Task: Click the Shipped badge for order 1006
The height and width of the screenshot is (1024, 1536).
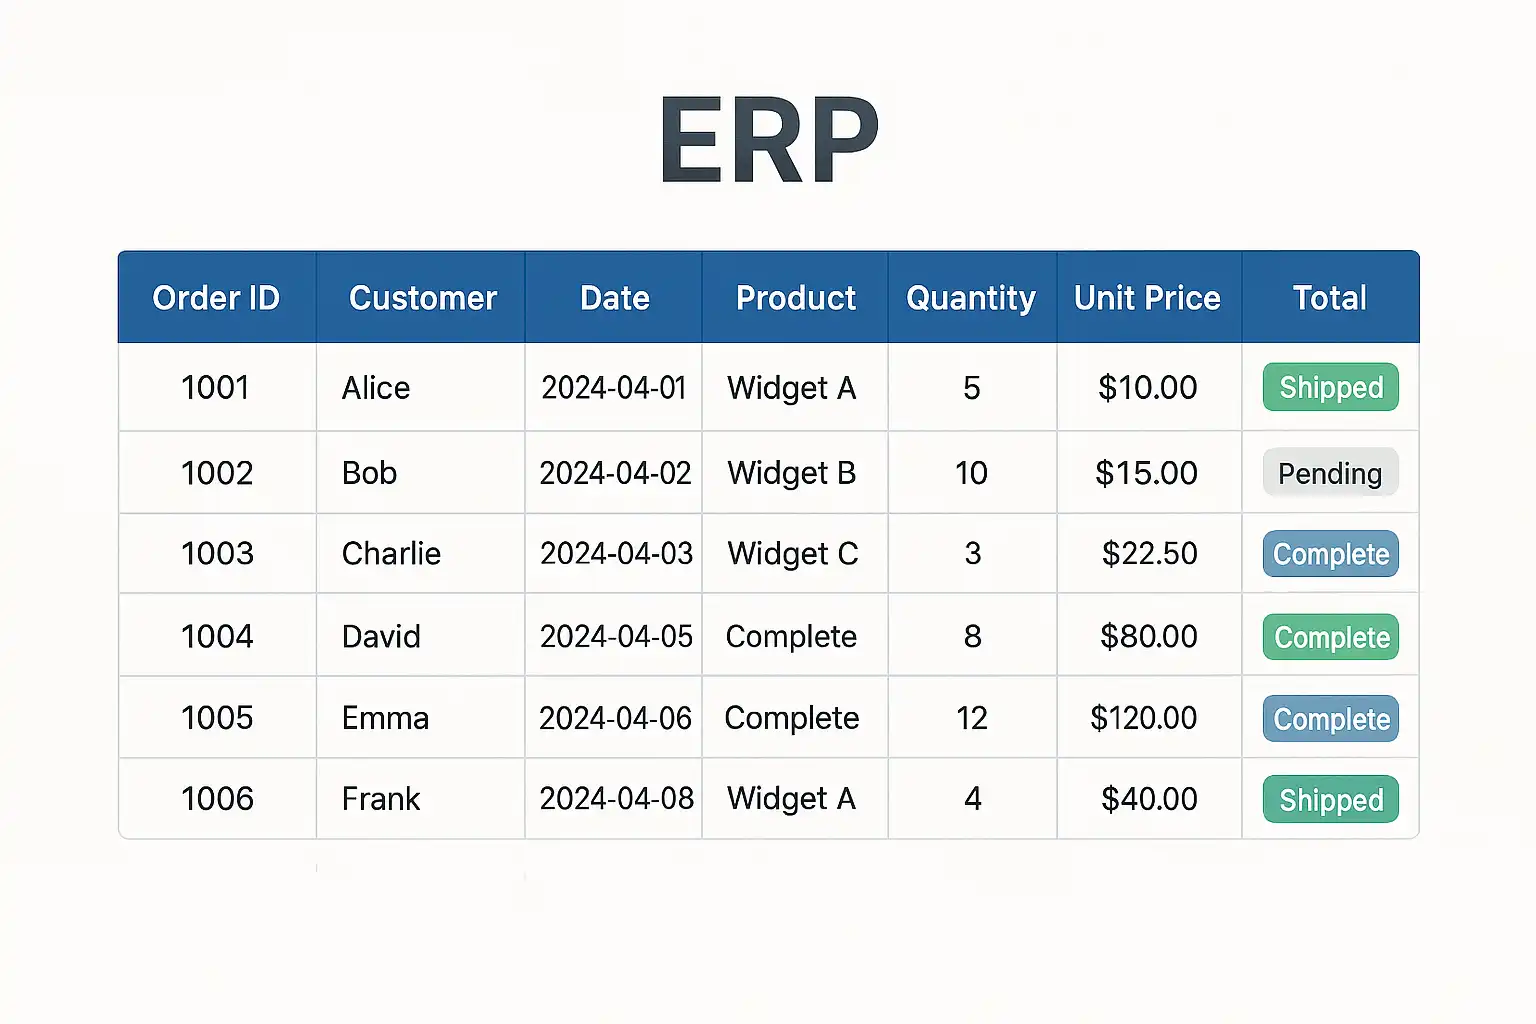Action: tap(1330, 800)
